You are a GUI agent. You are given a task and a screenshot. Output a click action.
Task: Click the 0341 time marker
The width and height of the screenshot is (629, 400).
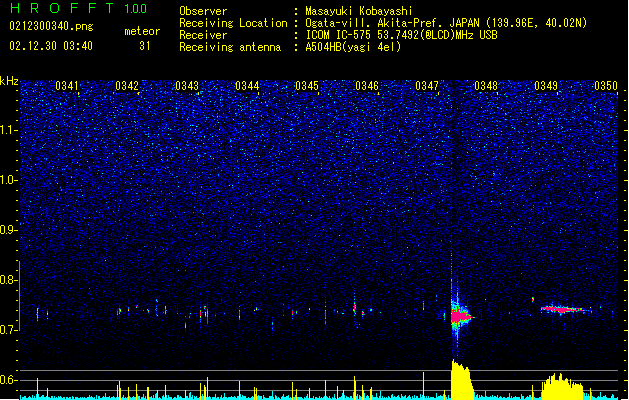click(x=67, y=86)
